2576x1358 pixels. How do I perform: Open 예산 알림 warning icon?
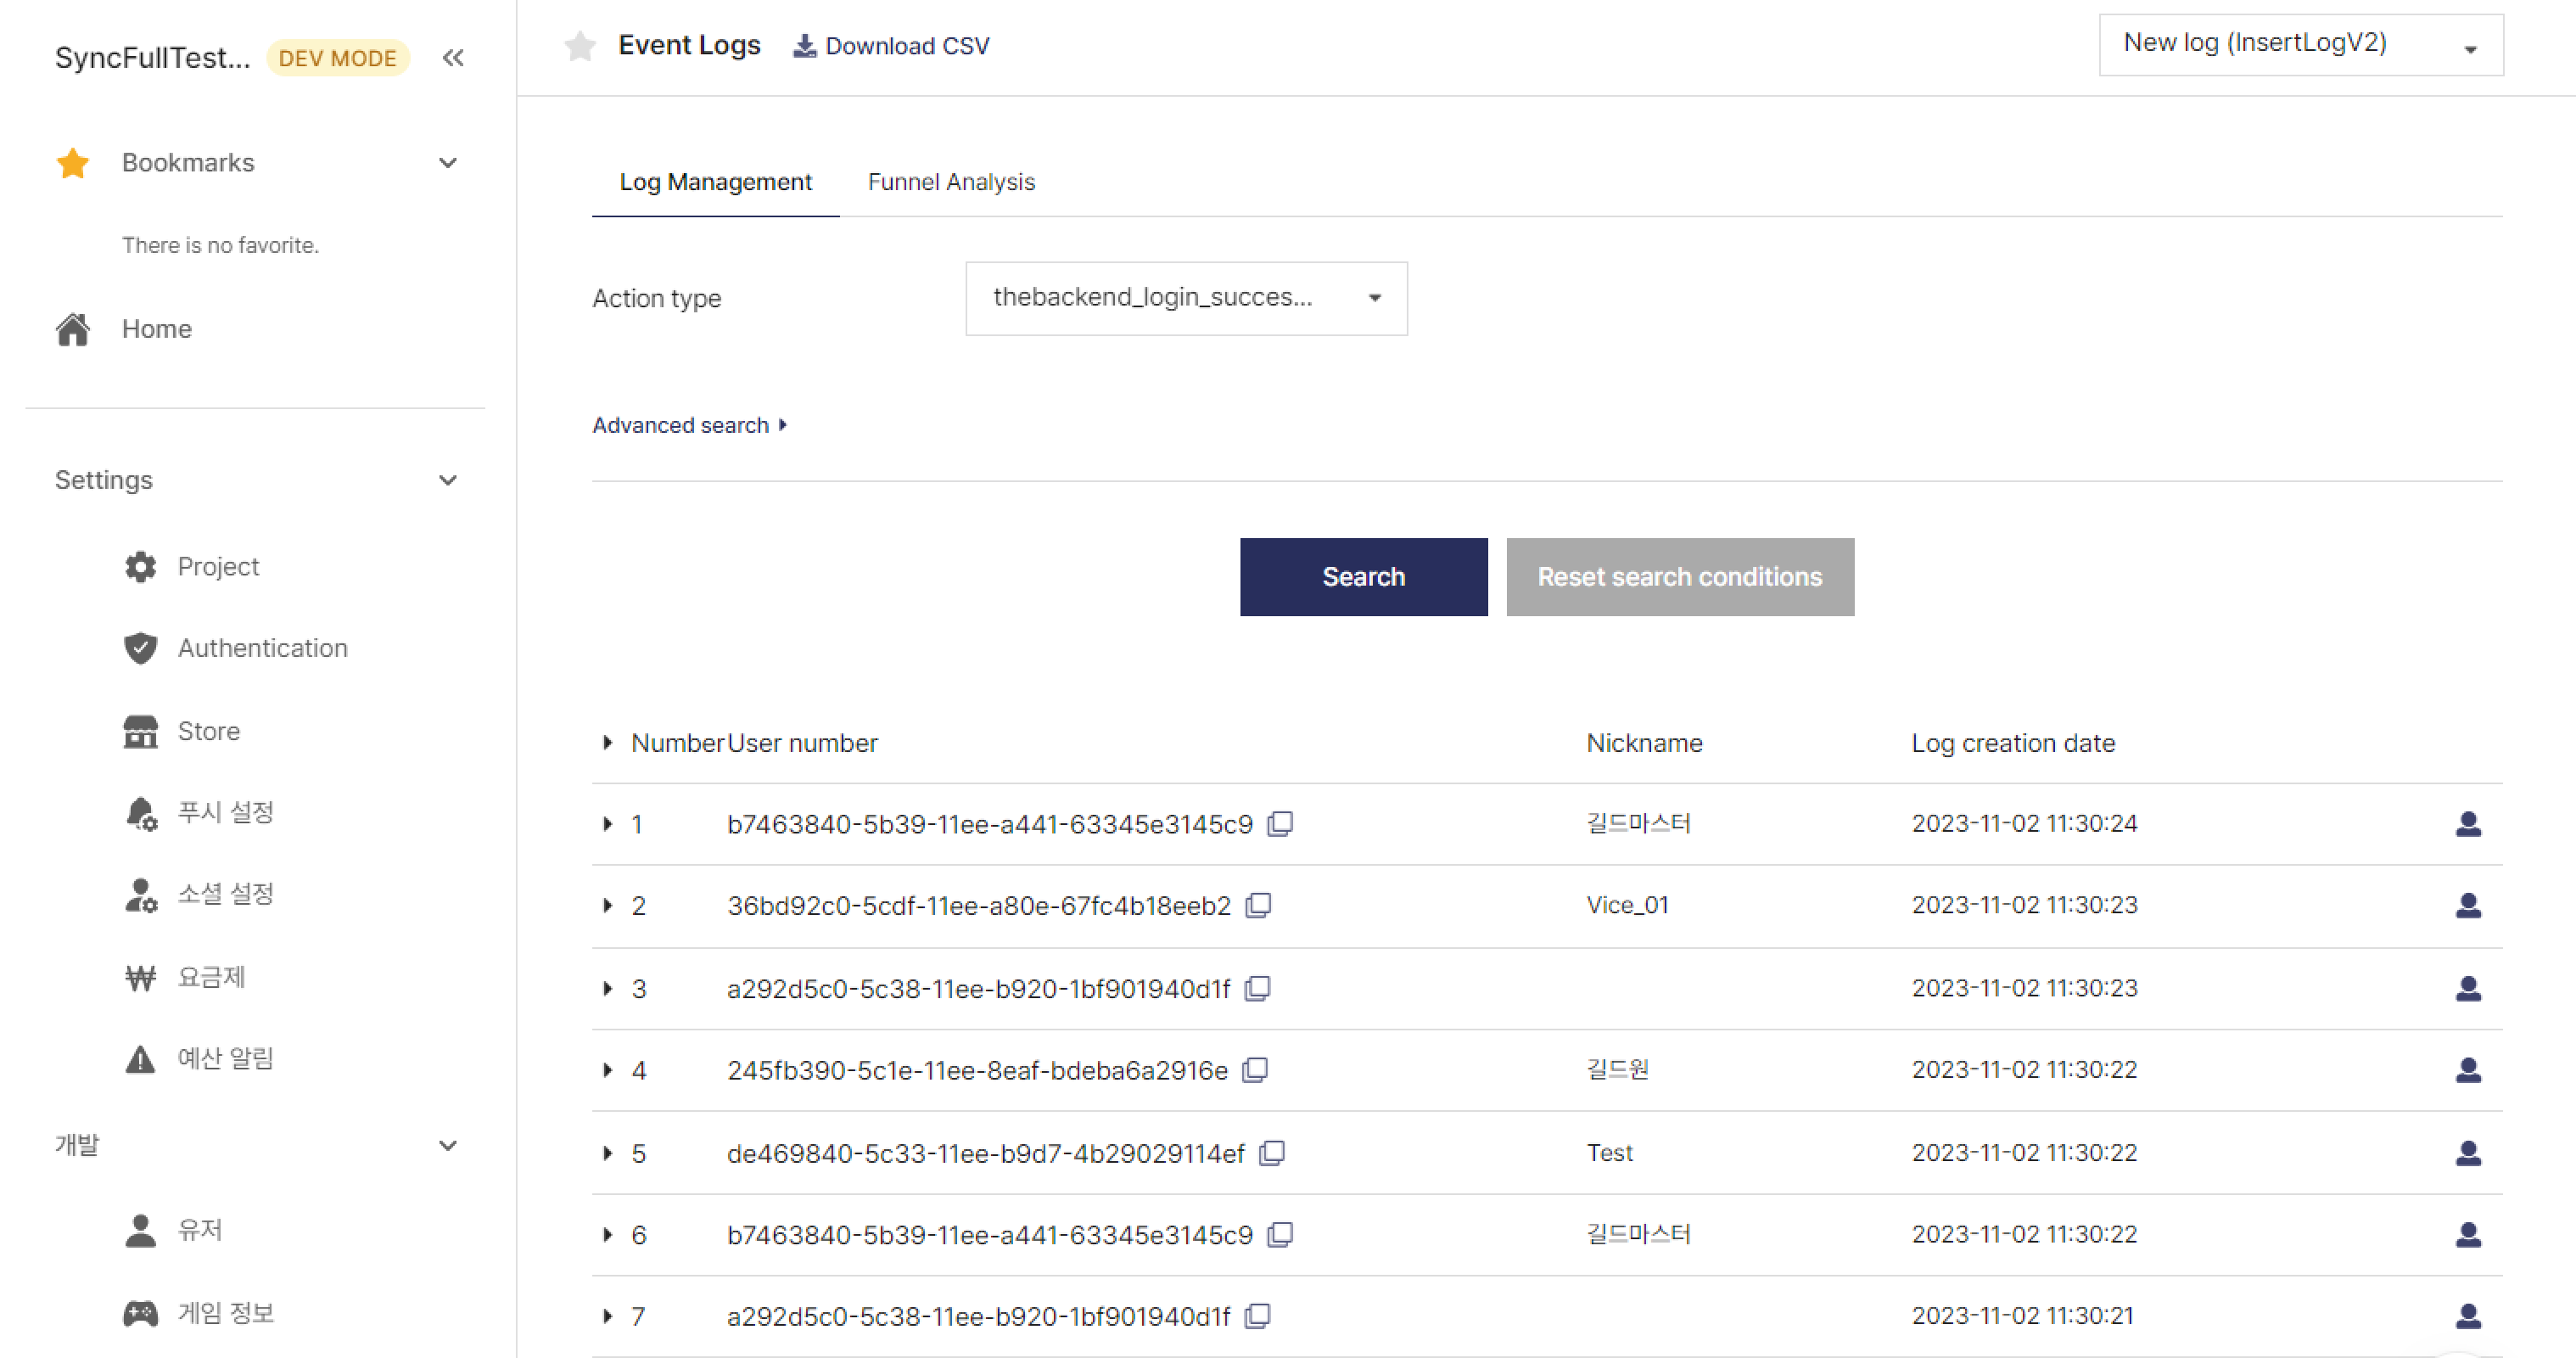point(141,1059)
